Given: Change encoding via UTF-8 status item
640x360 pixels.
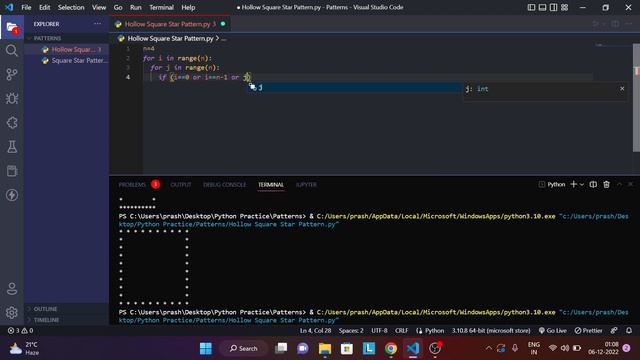Looking at the screenshot, I should click(379, 330).
